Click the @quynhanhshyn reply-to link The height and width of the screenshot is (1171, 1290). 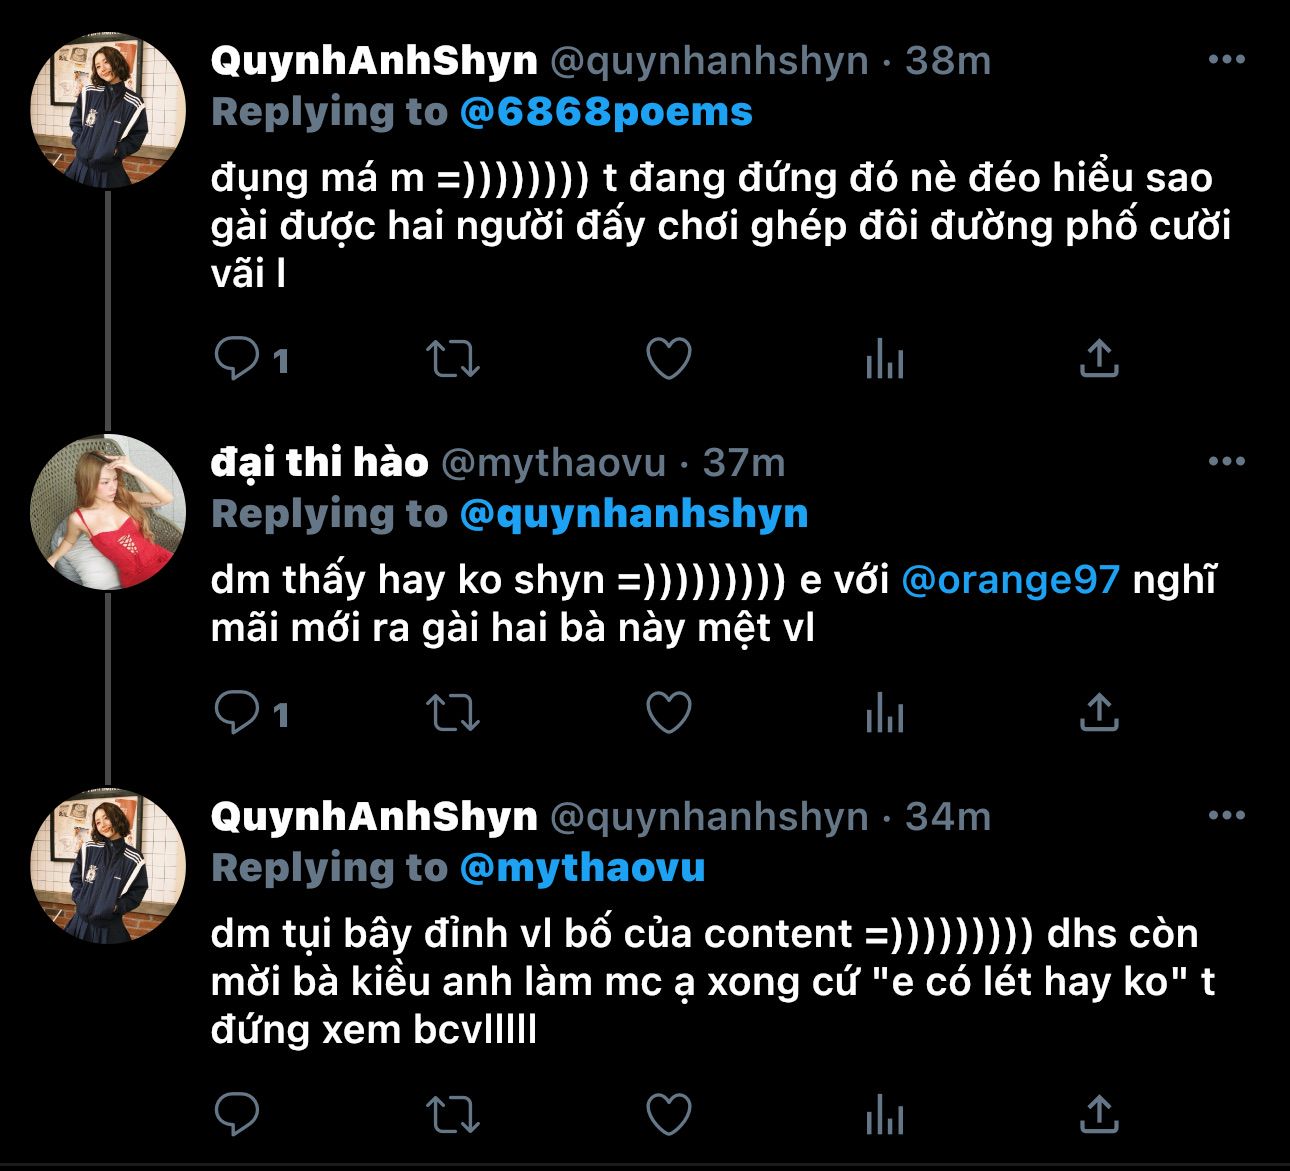point(634,514)
